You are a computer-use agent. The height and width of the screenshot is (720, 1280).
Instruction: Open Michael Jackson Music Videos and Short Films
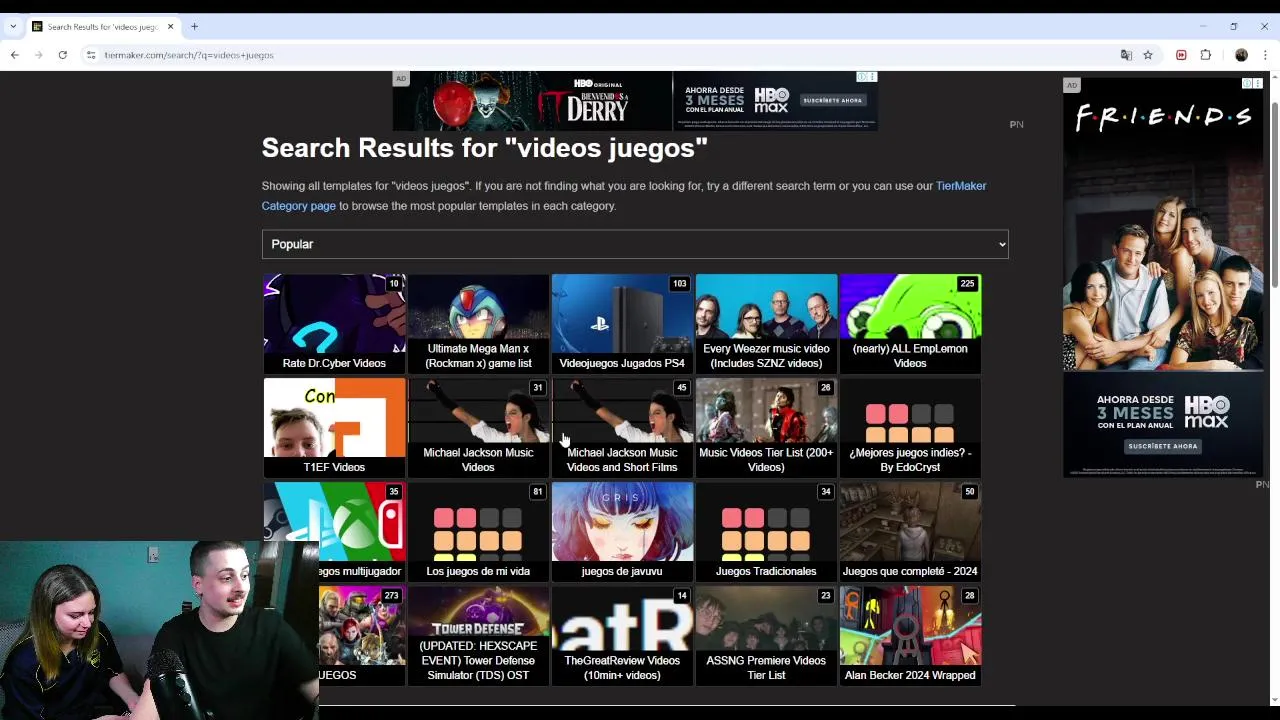click(622, 427)
